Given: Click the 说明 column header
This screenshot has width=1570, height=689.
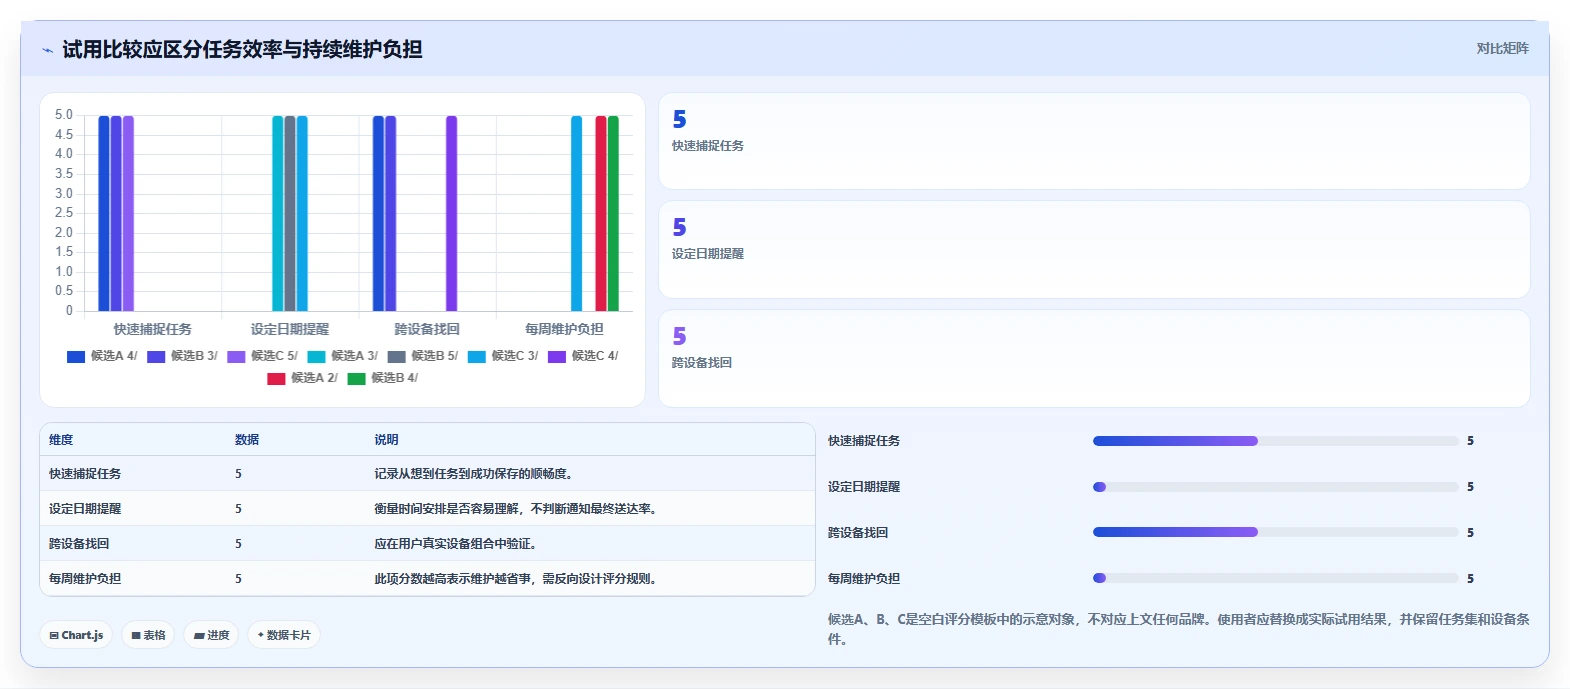Looking at the screenshot, I should [386, 440].
